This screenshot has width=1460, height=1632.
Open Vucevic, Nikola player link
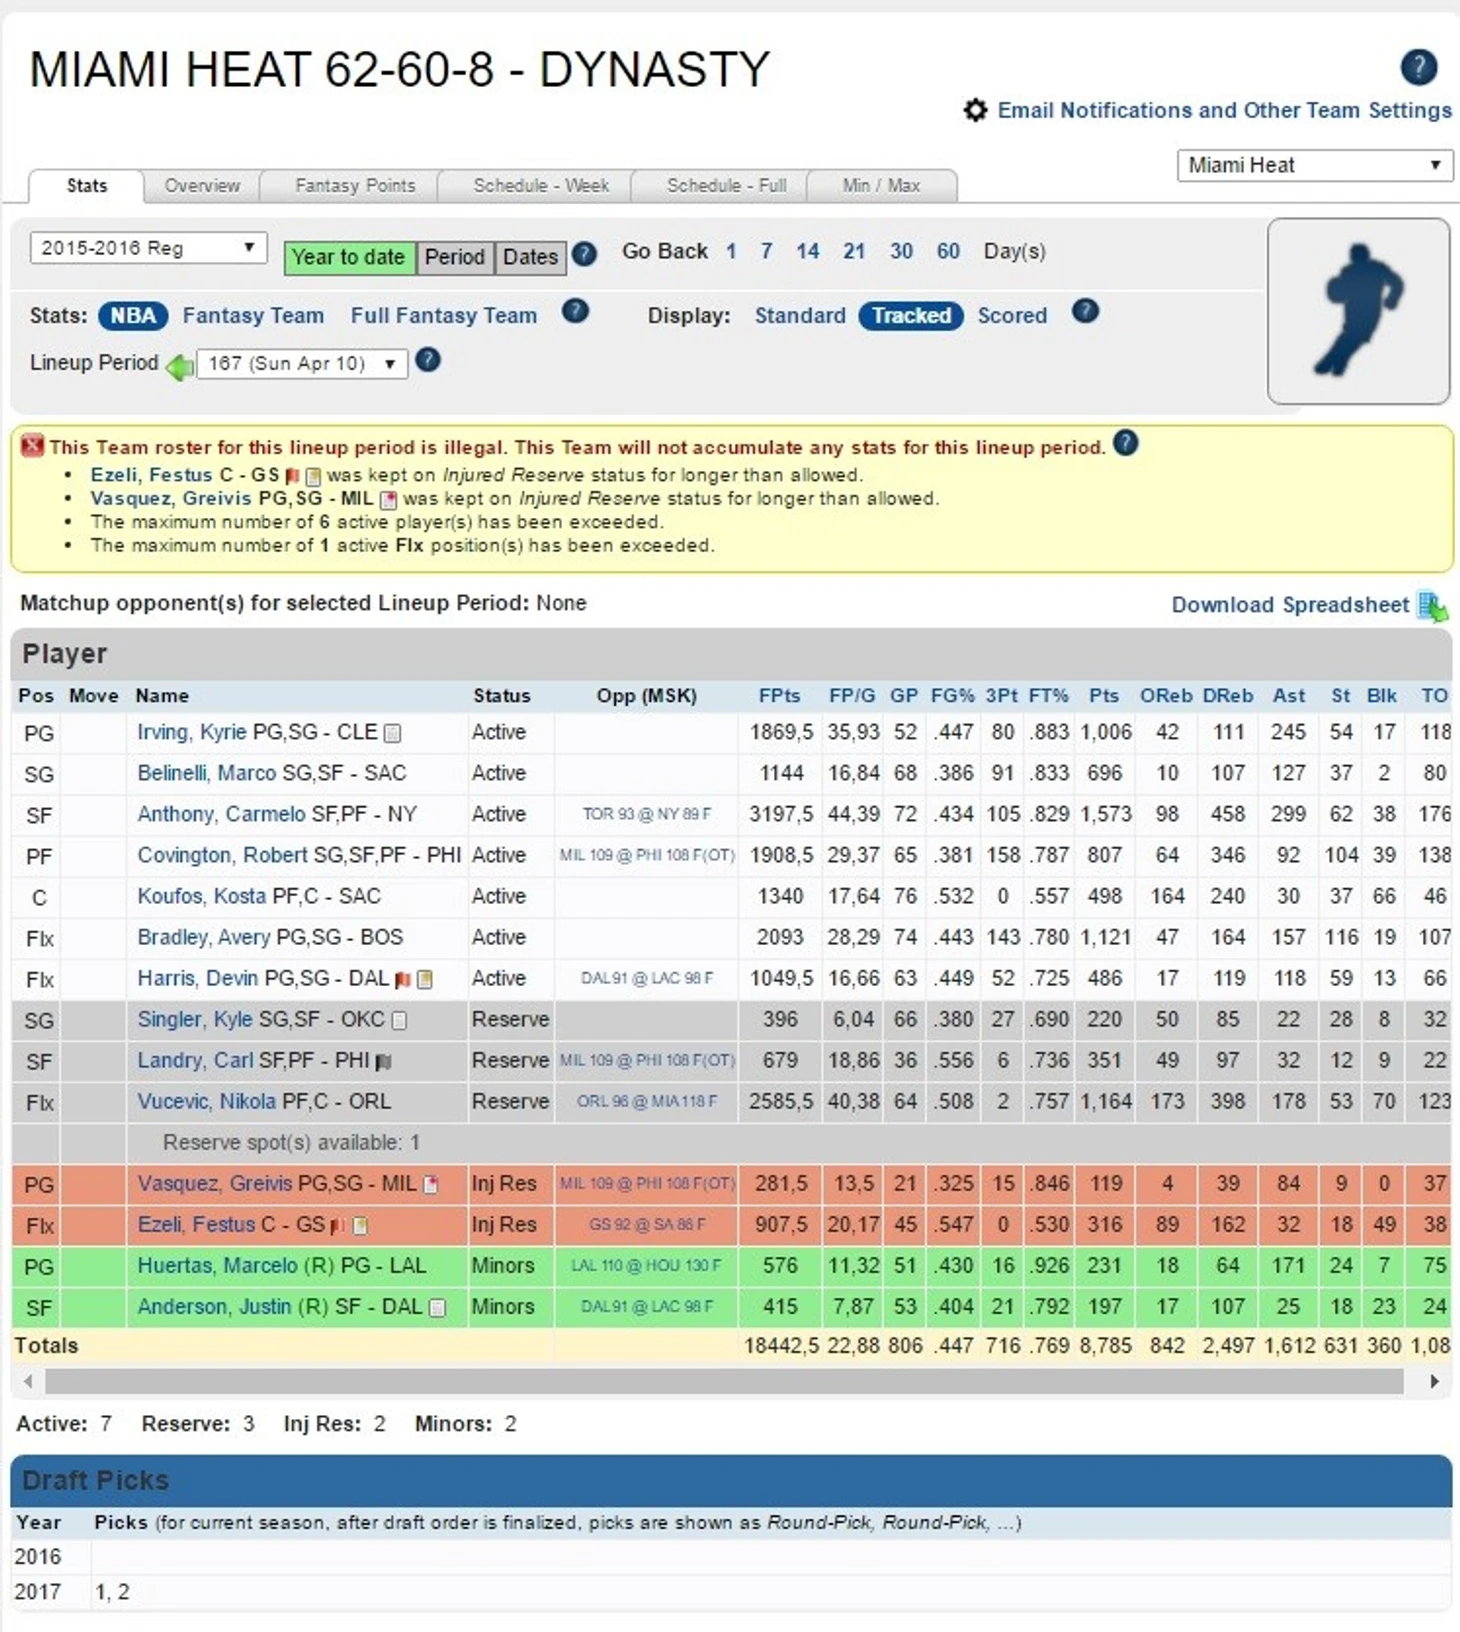(x=206, y=1101)
